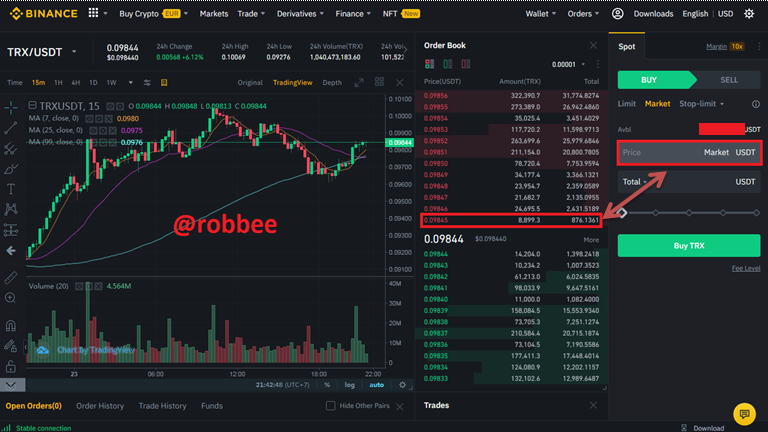Select the pattern drawing tool

tap(11, 209)
